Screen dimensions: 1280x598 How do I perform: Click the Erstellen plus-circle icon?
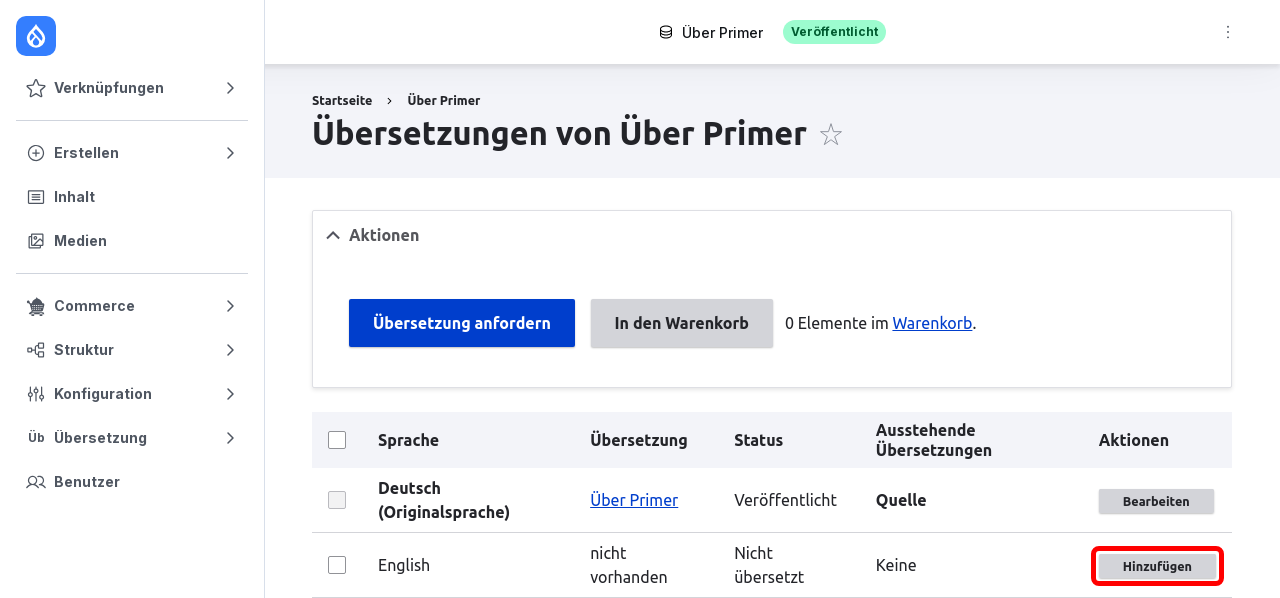(x=36, y=153)
